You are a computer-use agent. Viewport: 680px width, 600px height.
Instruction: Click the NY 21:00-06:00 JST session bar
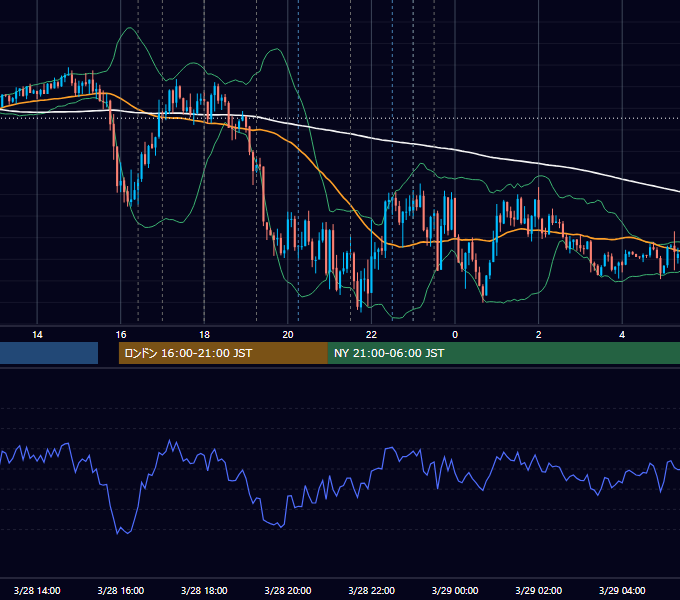click(503, 353)
